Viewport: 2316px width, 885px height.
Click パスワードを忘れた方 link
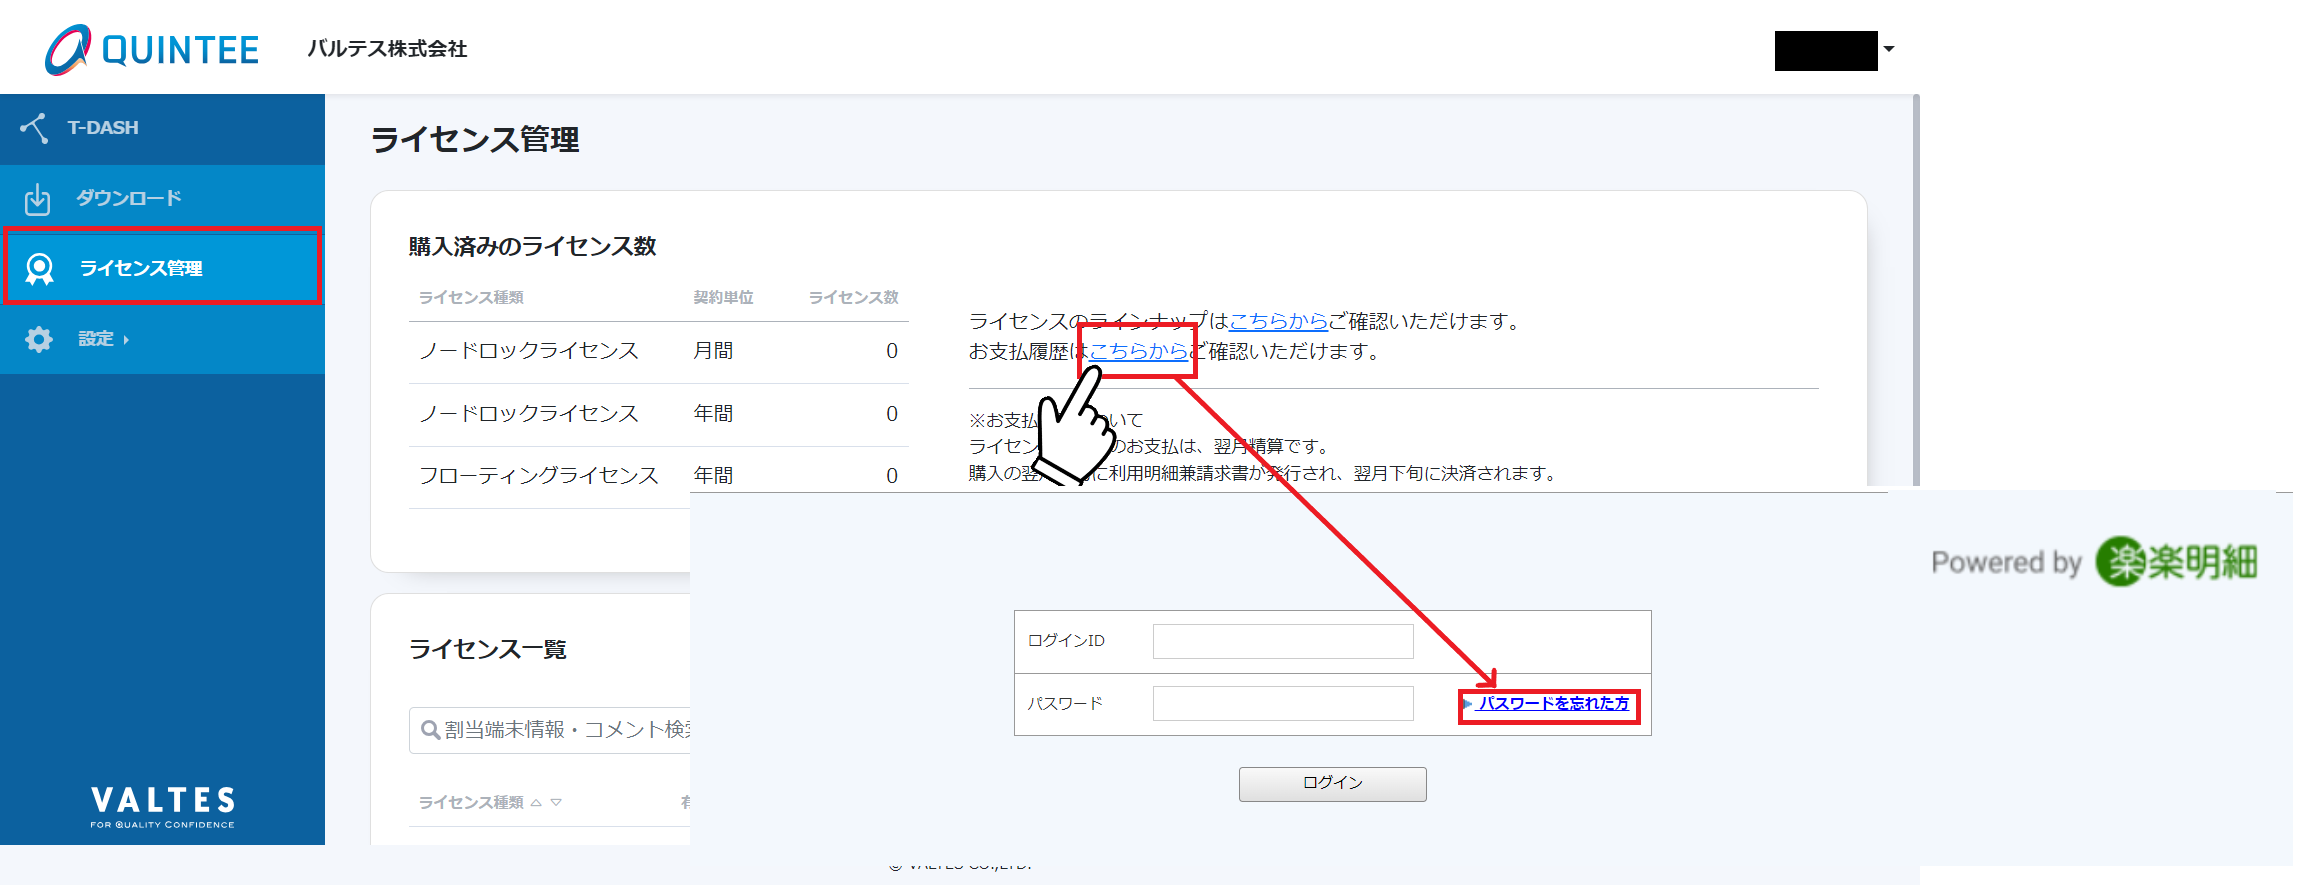pos(1553,704)
